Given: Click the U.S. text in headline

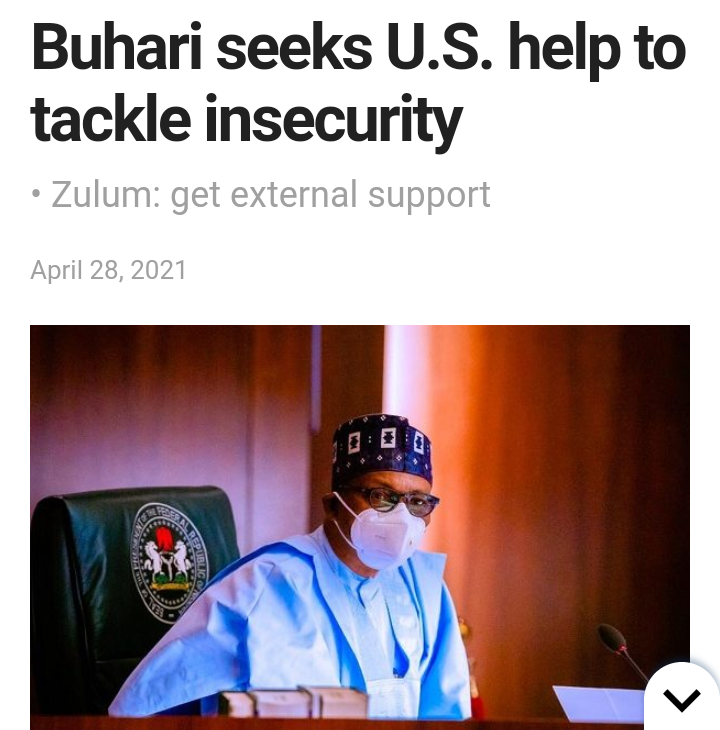Looking at the screenshot, I should pos(439,49).
